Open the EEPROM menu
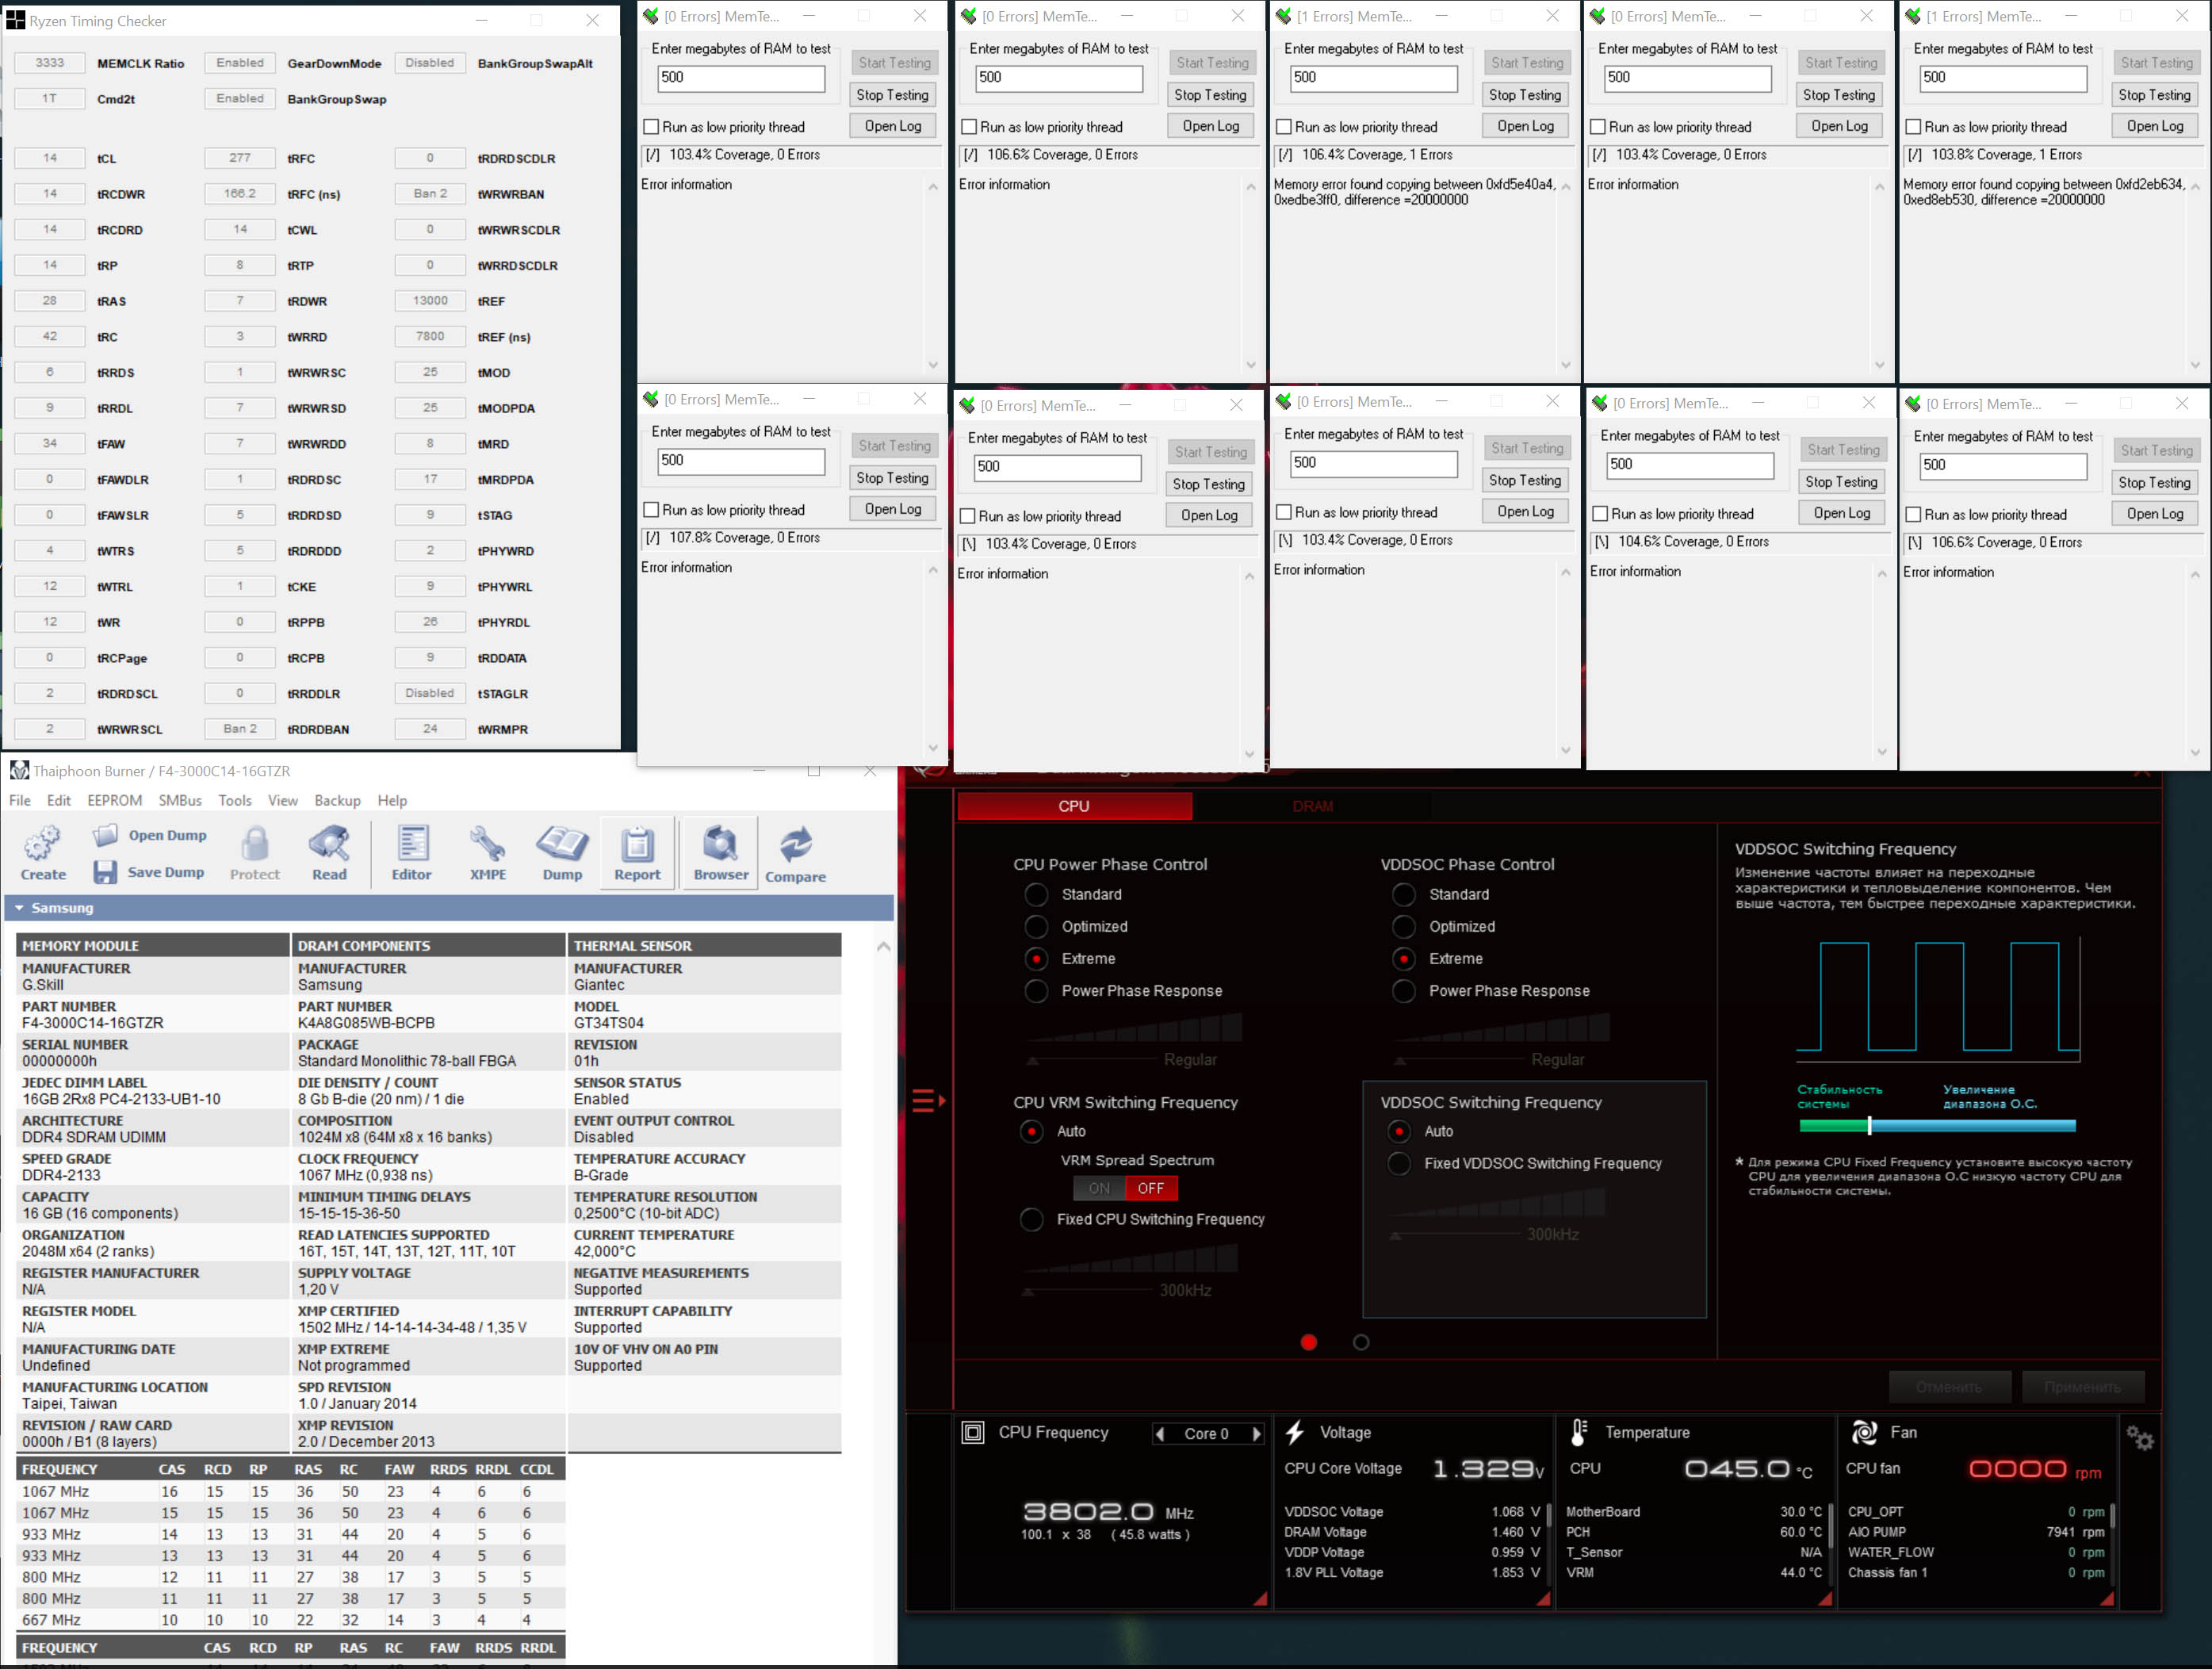This screenshot has height=1669, width=2212. point(114,800)
